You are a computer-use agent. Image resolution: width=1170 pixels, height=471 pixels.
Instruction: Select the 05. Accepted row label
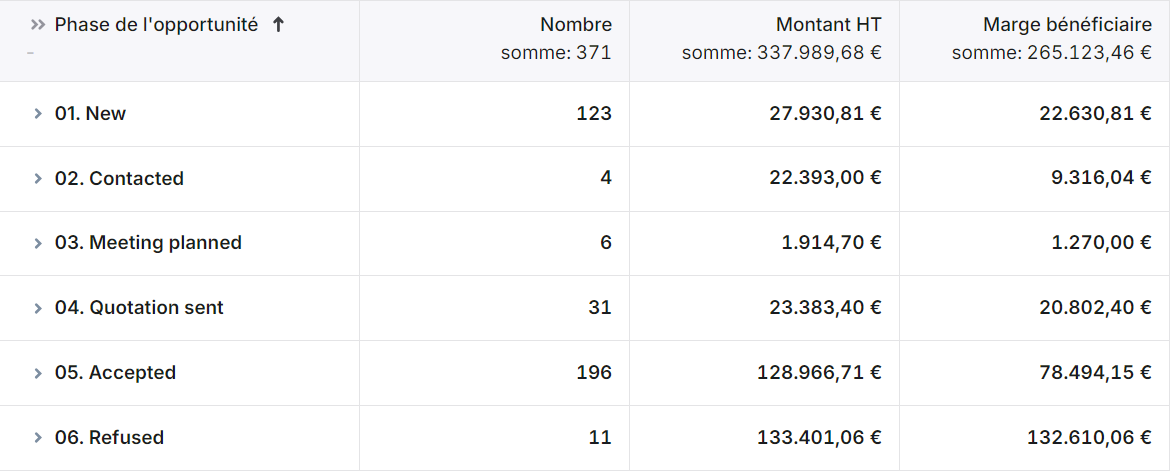116,372
